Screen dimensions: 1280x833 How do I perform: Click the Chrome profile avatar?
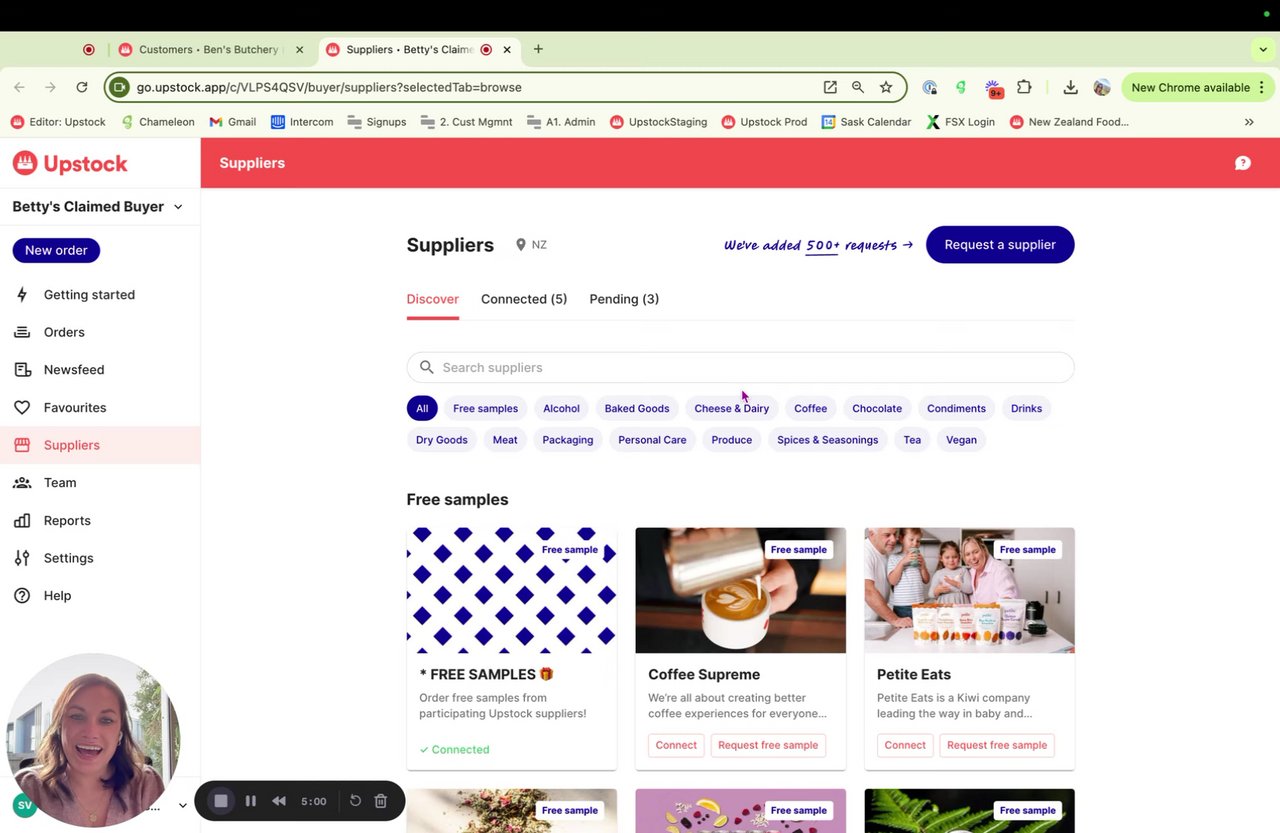[x=1102, y=87]
